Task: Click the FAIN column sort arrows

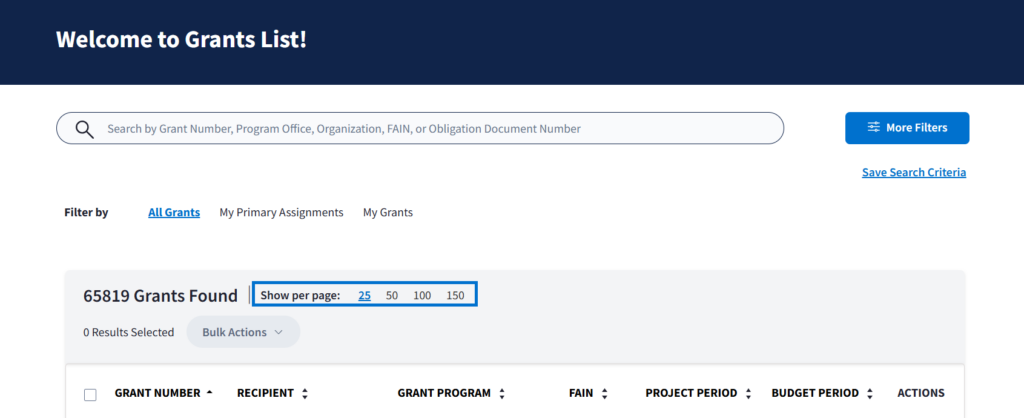Action: [605, 394]
